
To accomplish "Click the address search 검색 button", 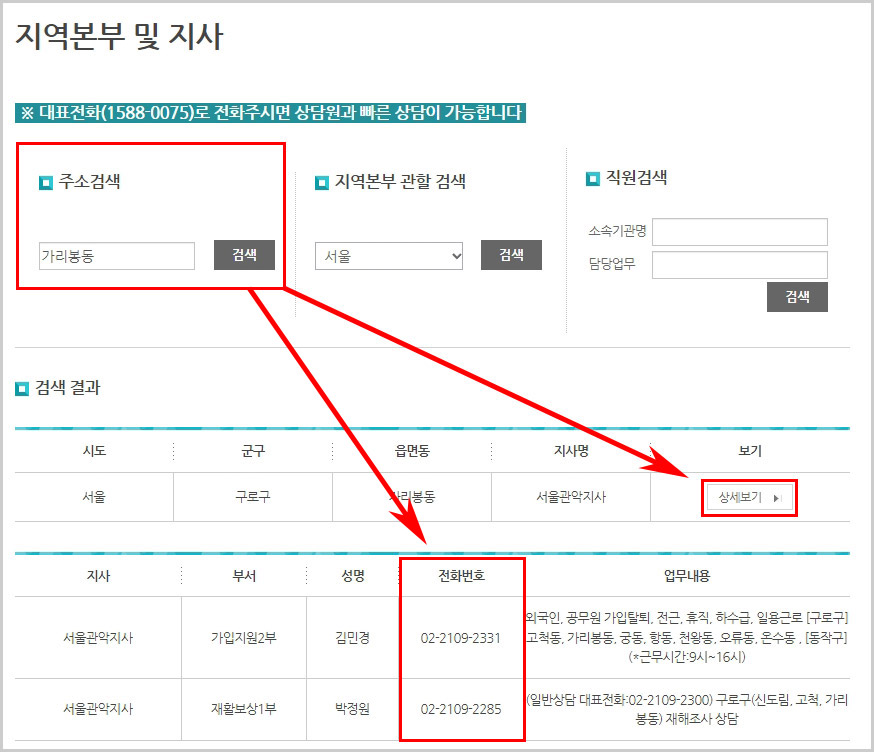I will click(x=245, y=255).
